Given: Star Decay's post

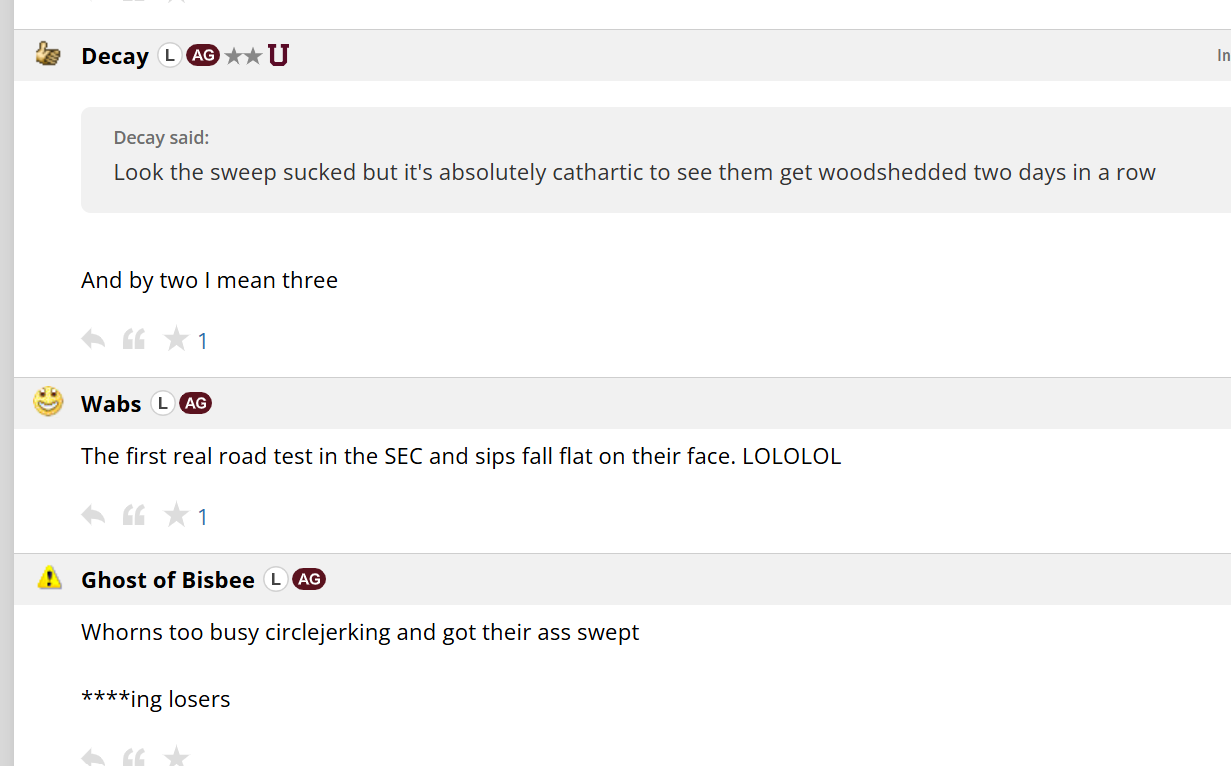Looking at the screenshot, I should 177,339.
